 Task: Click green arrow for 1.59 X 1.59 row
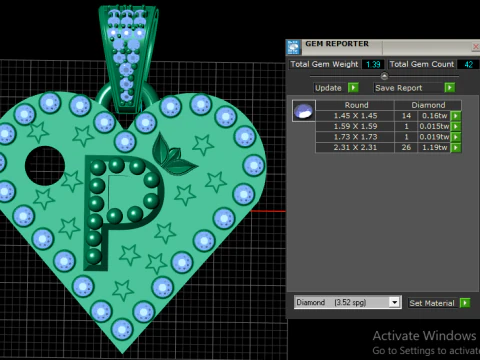tap(456, 126)
